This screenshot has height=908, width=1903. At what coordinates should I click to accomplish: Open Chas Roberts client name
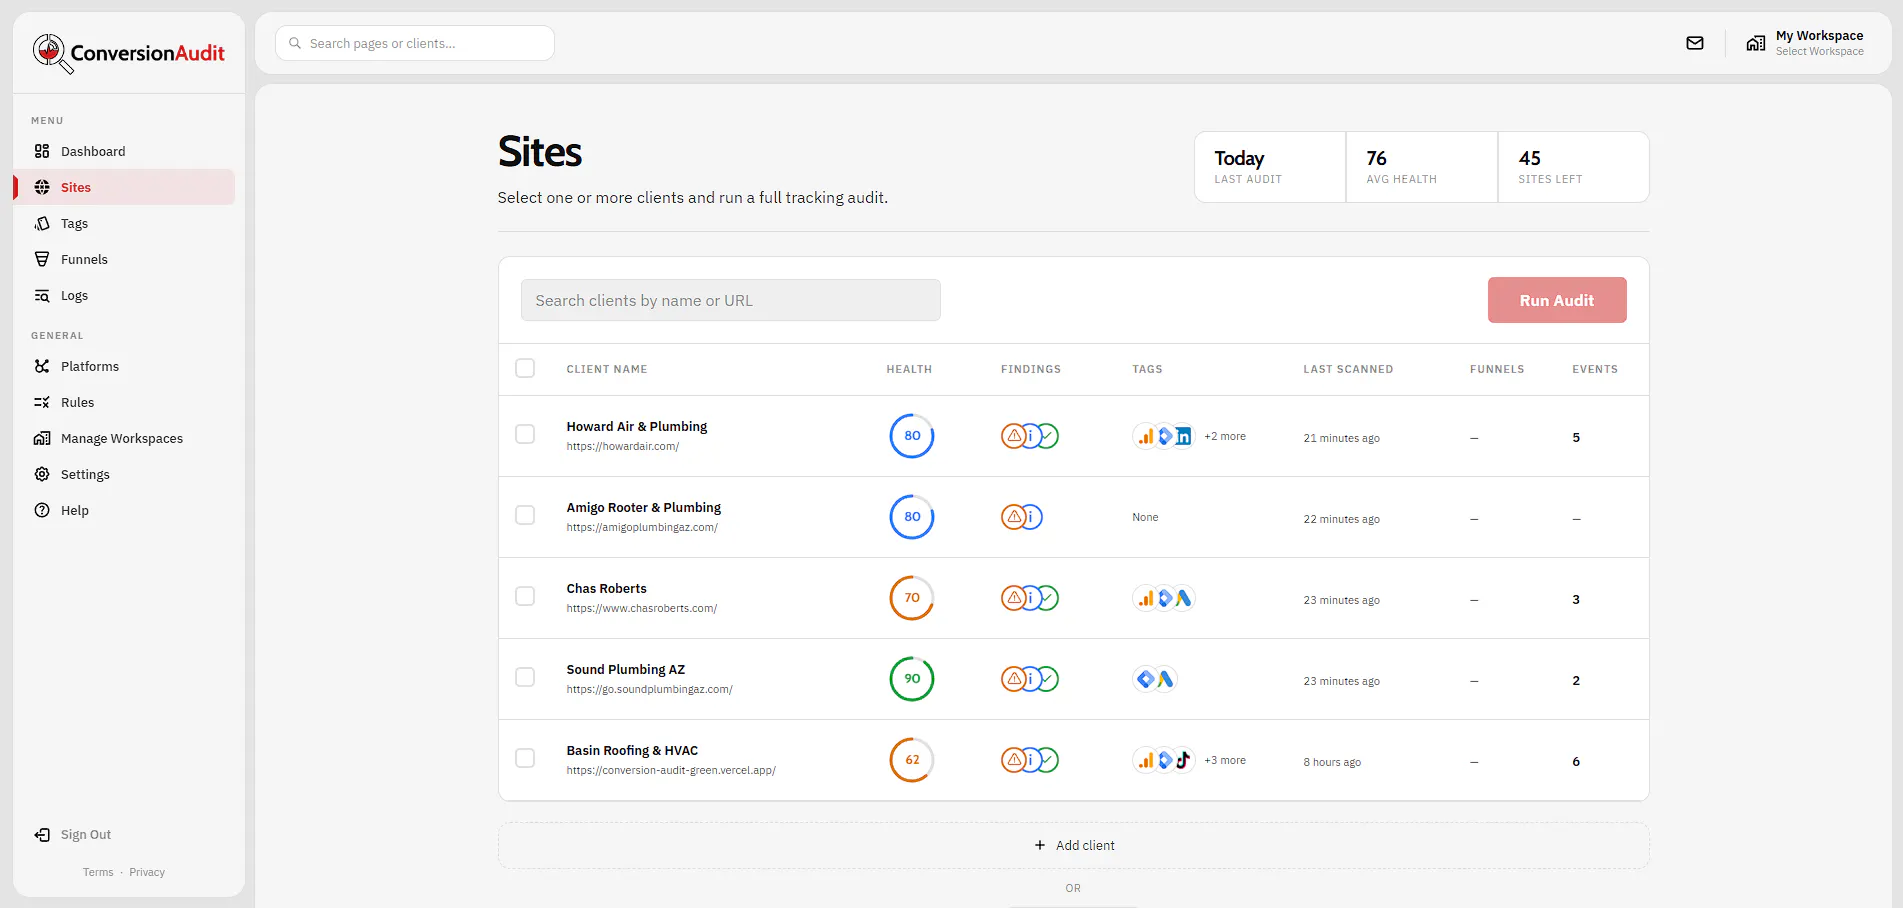coord(606,588)
